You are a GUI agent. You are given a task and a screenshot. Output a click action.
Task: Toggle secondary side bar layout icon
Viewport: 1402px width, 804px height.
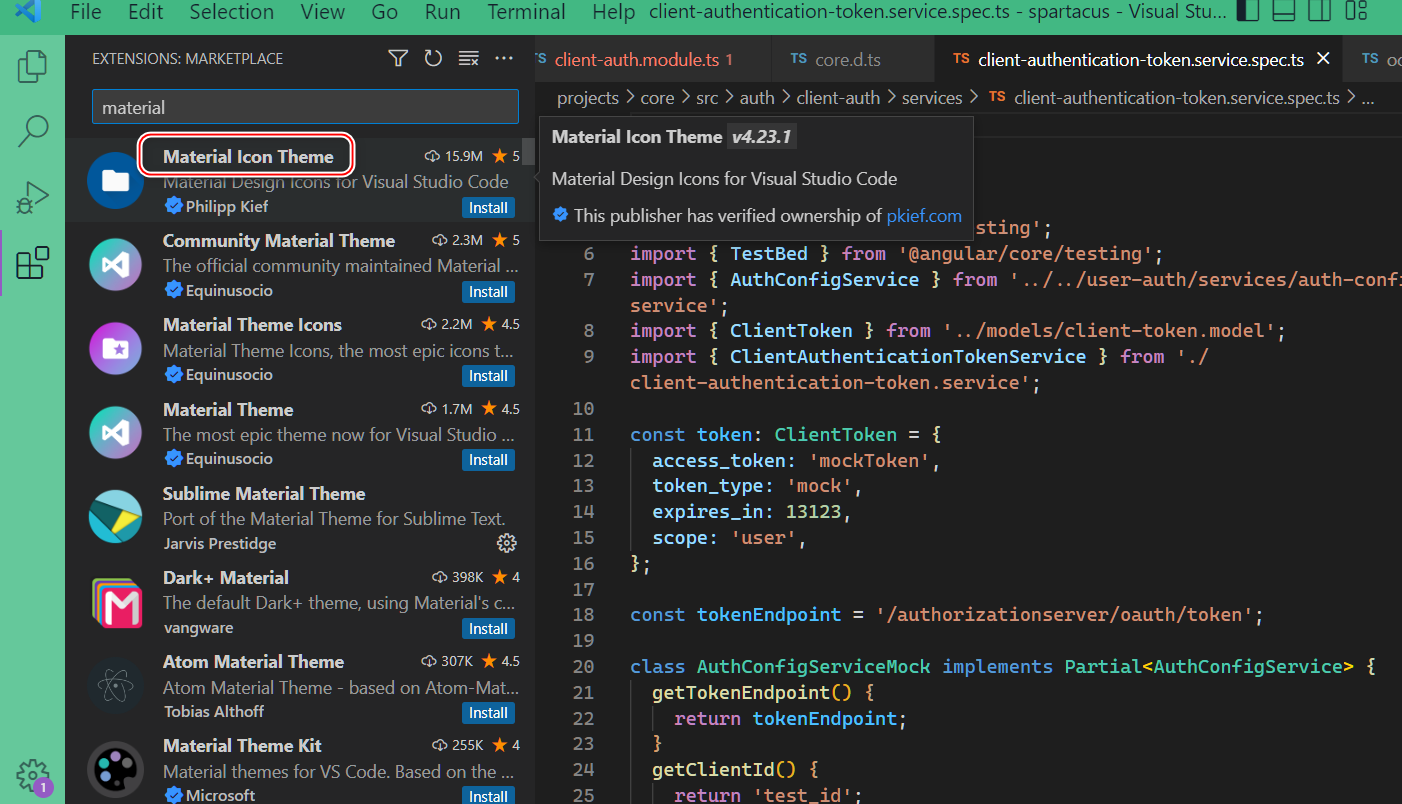click(1320, 11)
